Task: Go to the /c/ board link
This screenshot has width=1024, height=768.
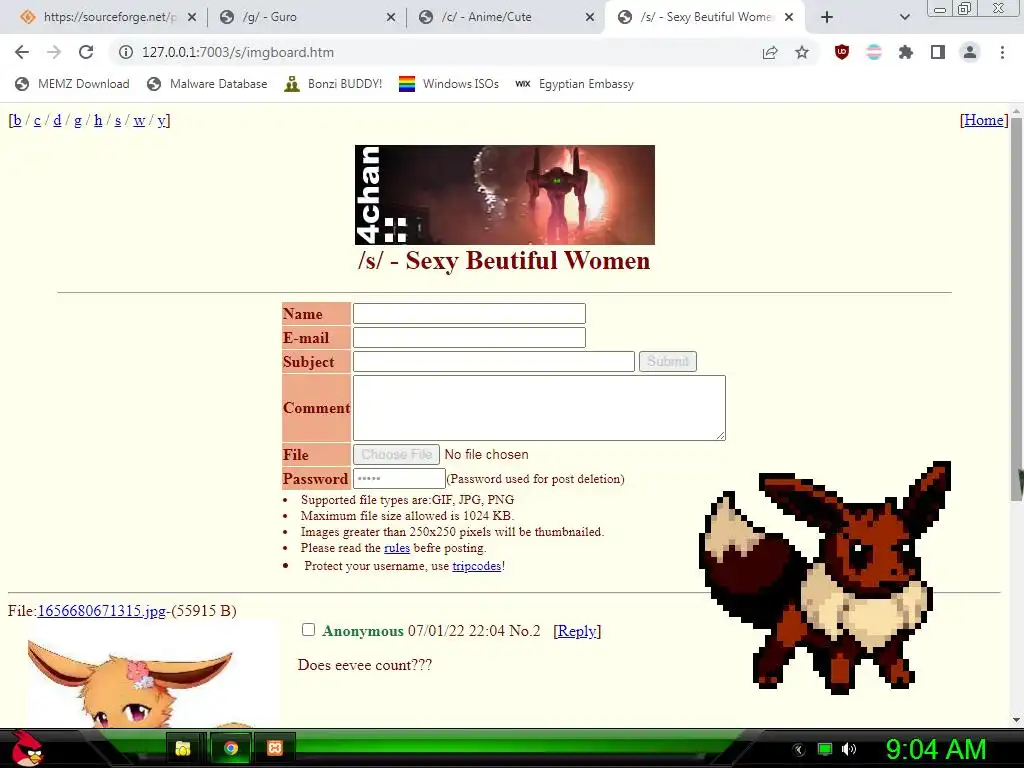Action: coord(37,120)
